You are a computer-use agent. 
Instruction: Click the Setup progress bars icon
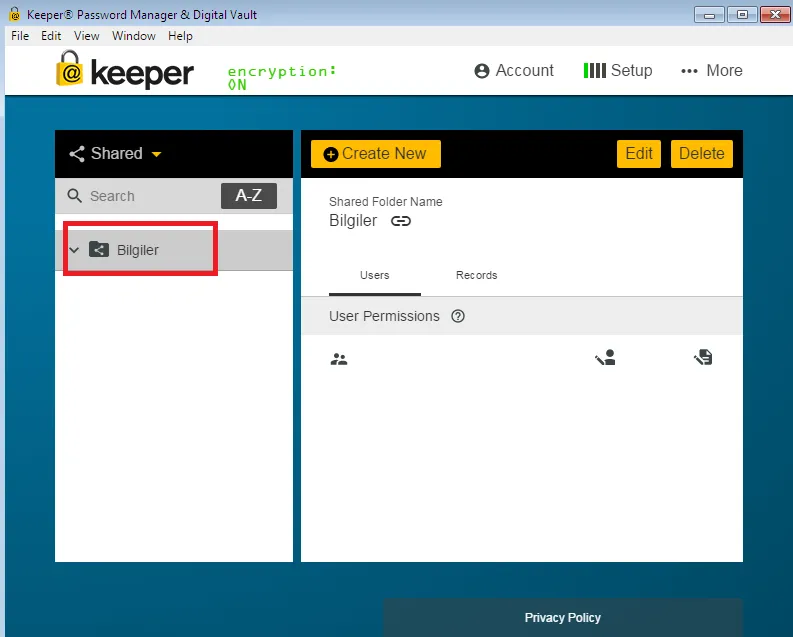(x=594, y=70)
